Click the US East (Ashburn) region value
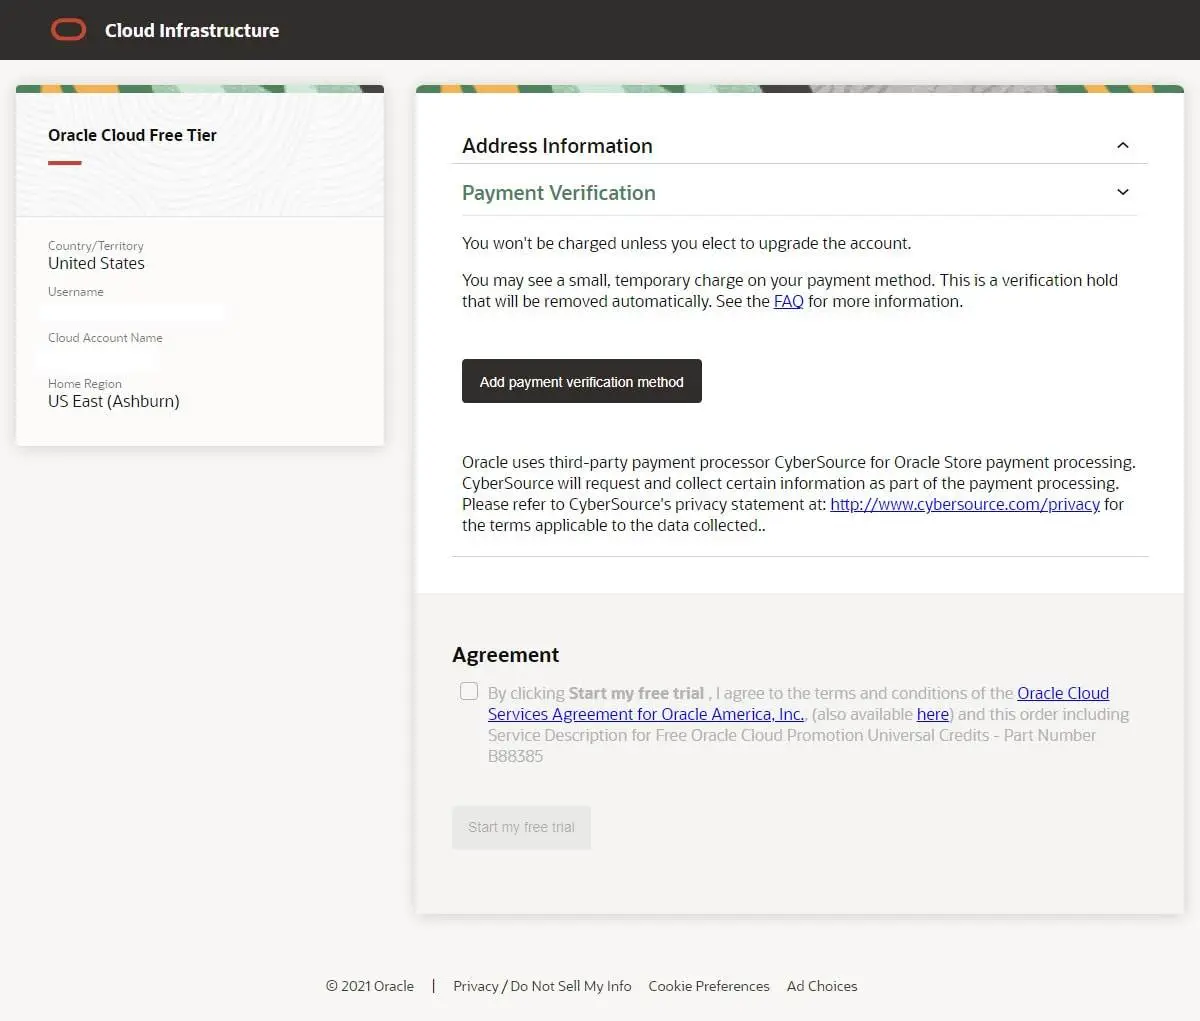 (114, 401)
